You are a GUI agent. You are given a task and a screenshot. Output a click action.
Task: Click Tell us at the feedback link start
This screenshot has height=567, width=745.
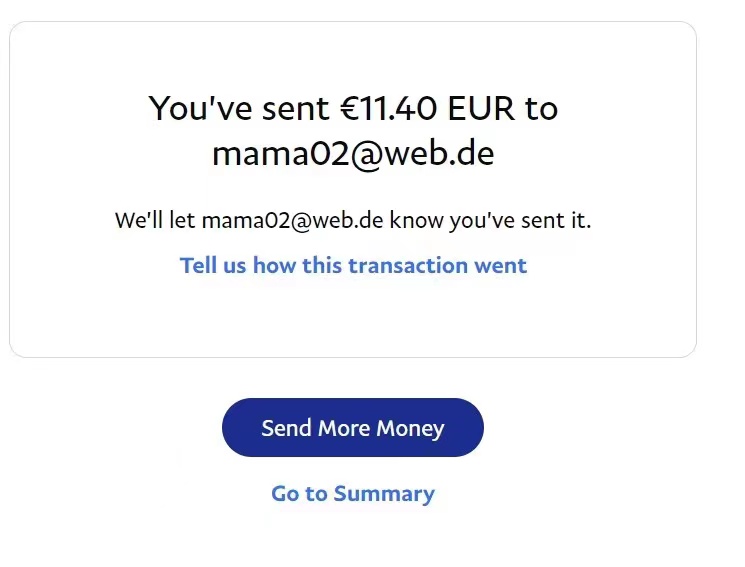point(213,265)
